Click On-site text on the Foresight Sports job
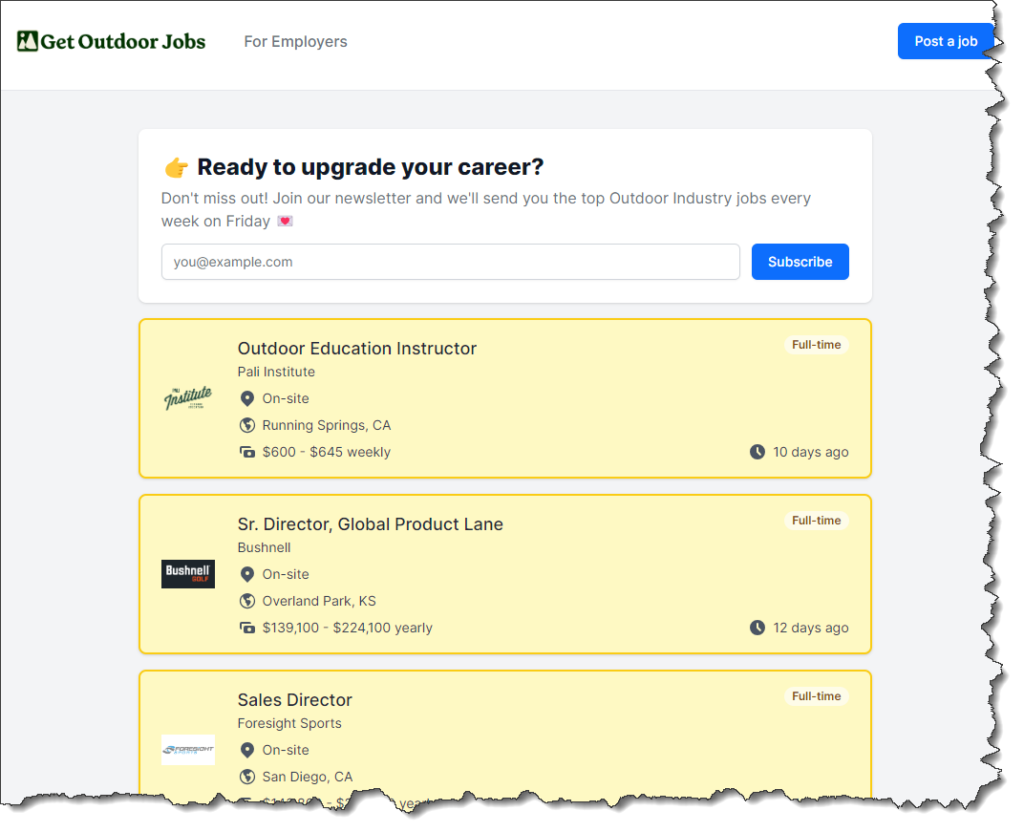Image resolution: width=1024 pixels, height=832 pixels. (x=285, y=750)
